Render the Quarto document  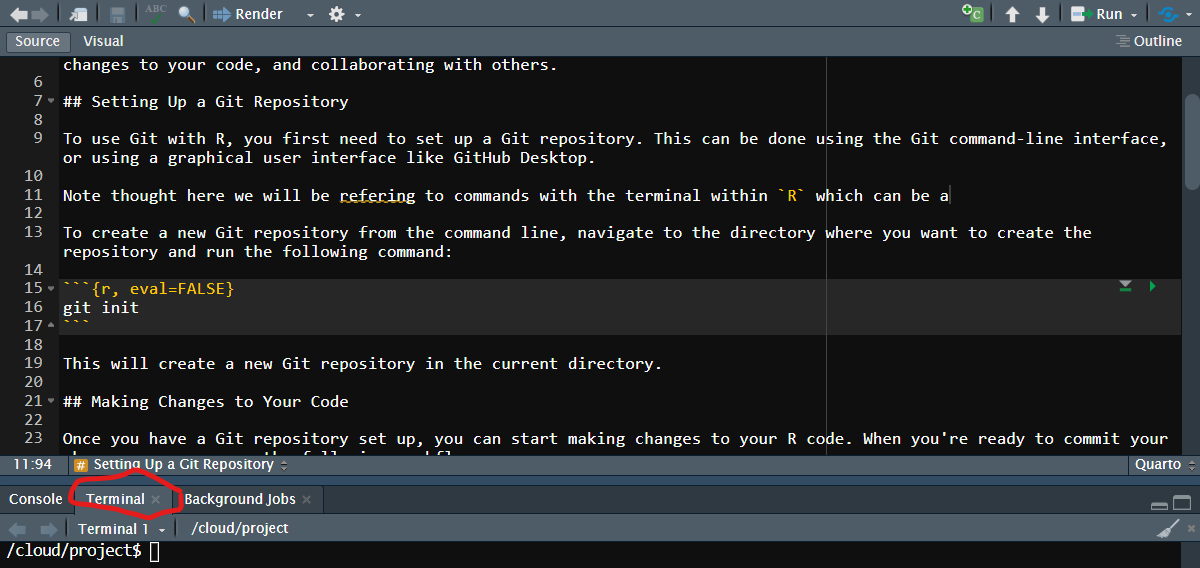(x=248, y=14)
